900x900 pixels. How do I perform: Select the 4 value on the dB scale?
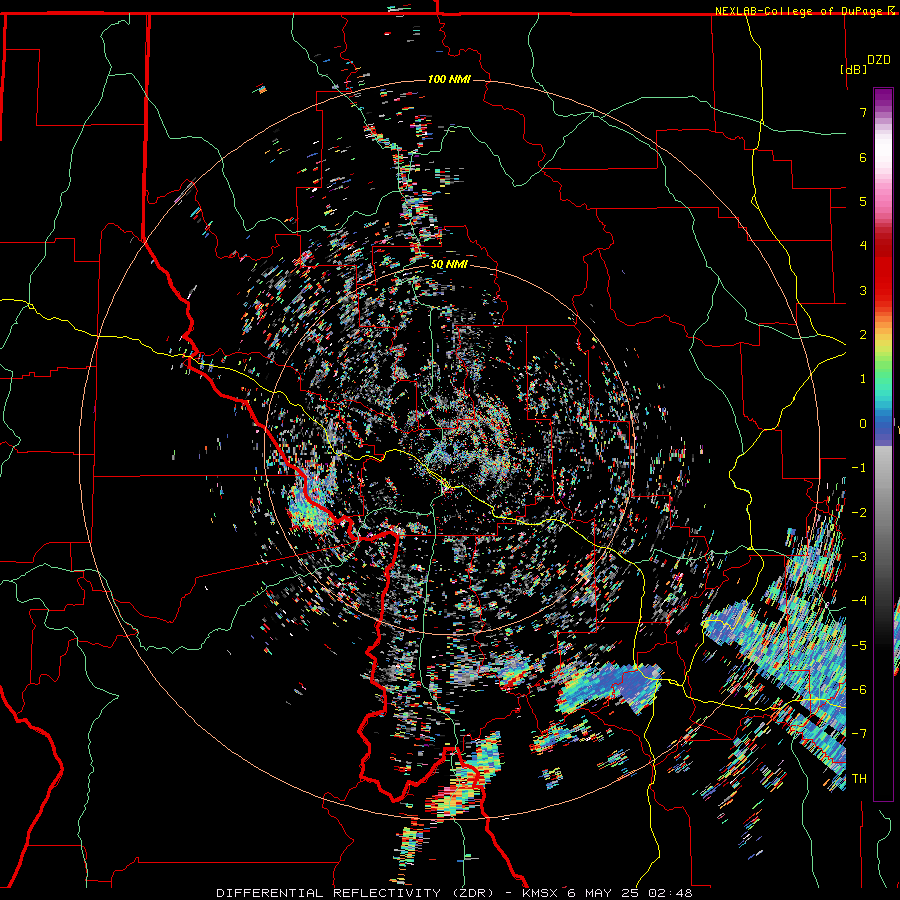[x=863, y=246]
